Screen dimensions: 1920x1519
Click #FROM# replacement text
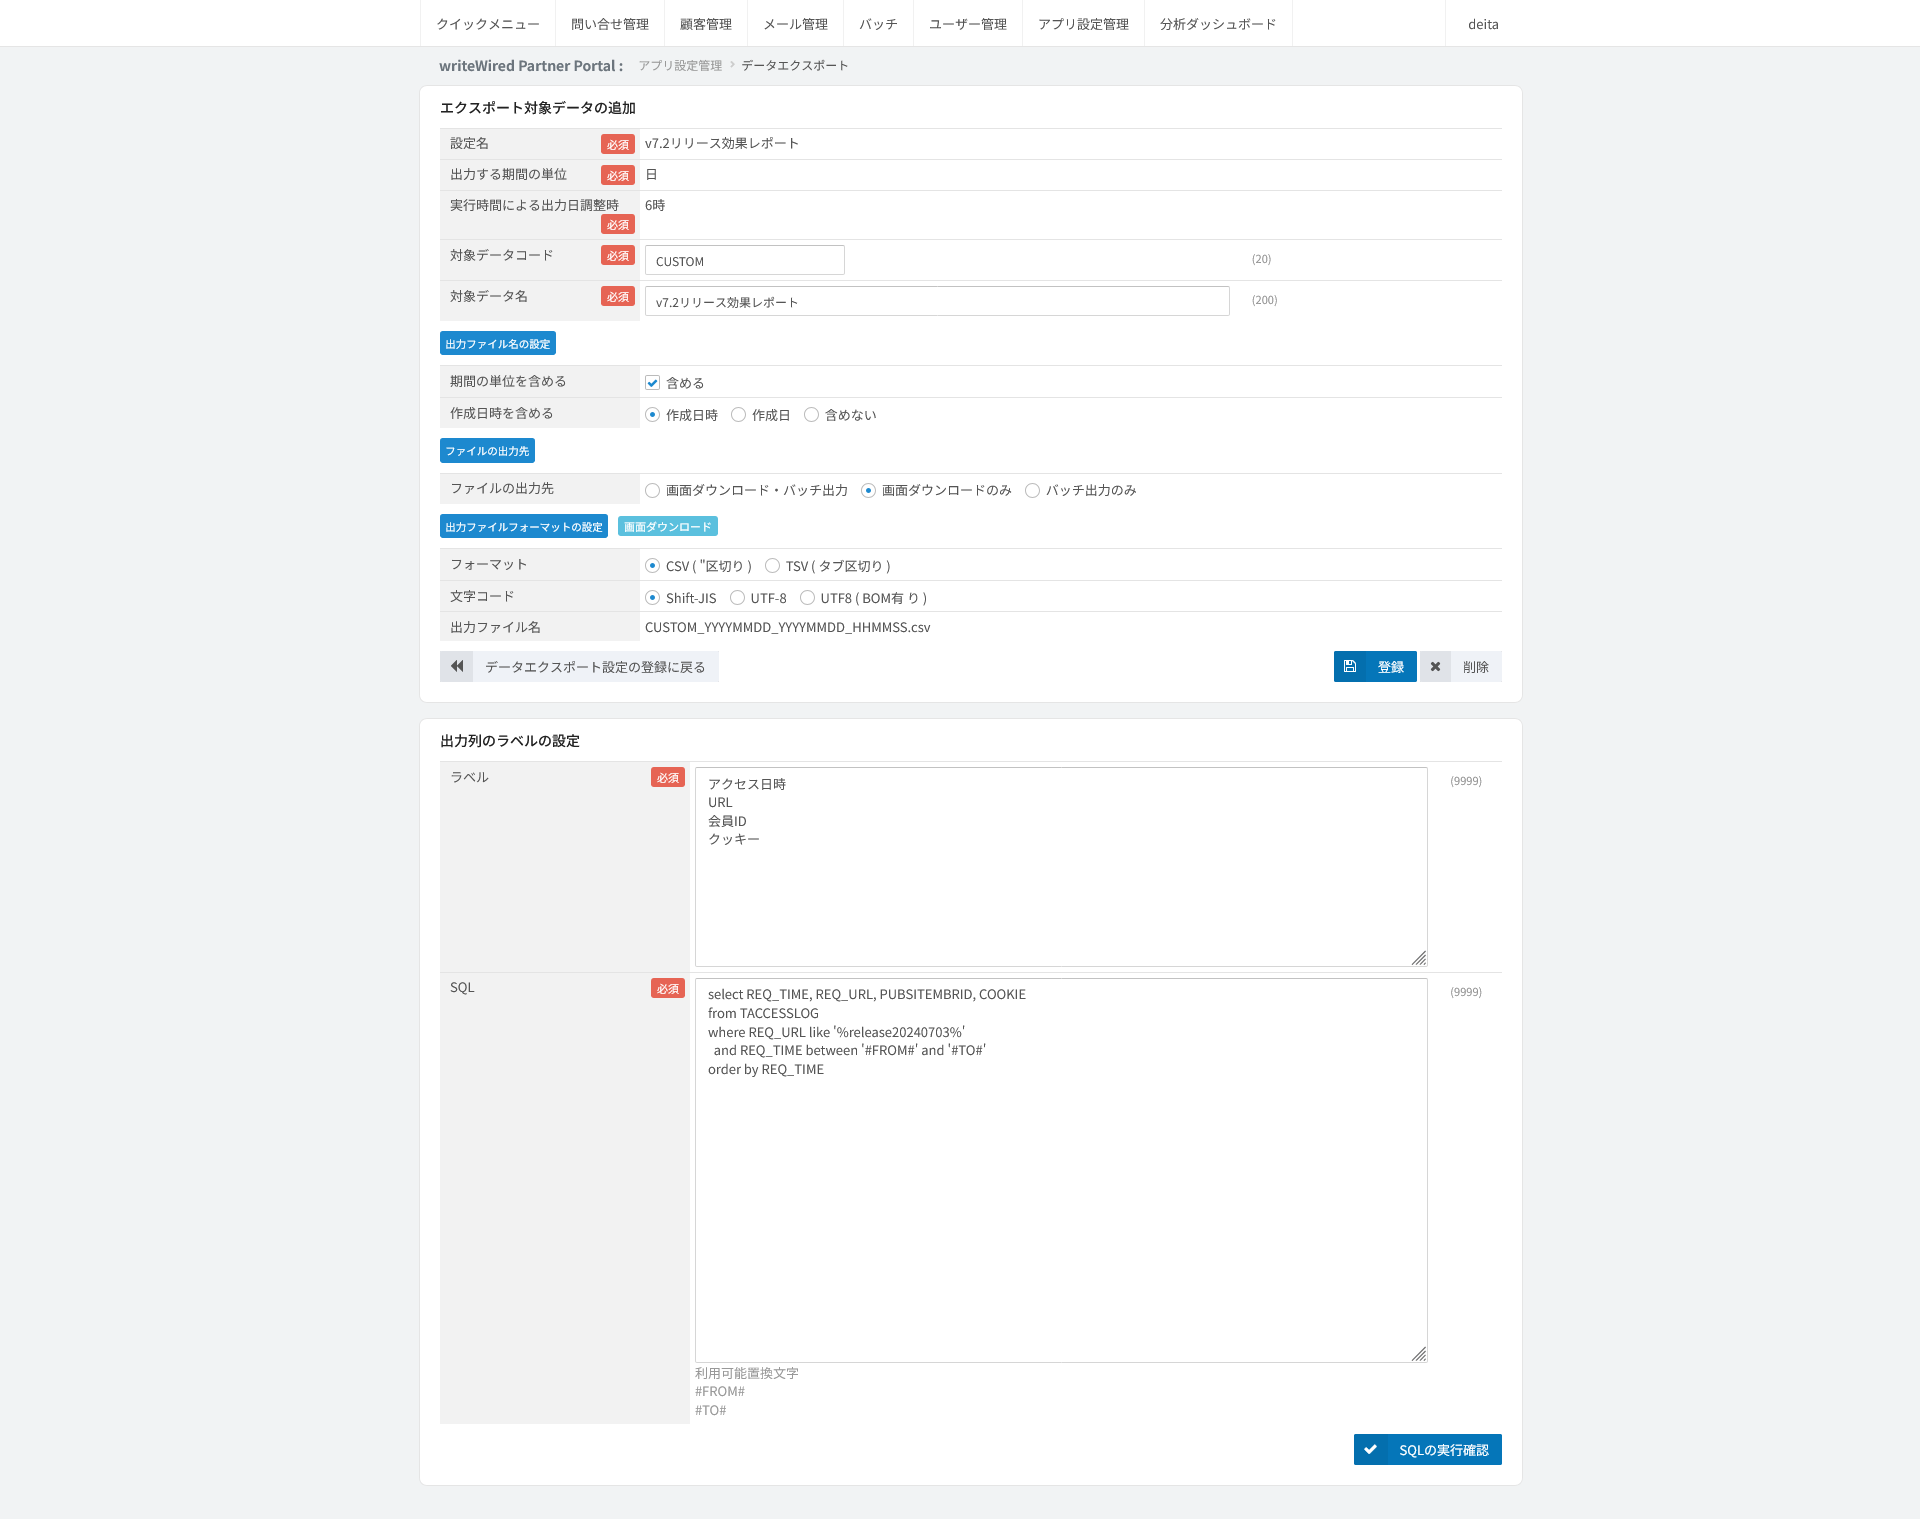click(720, 1391)
